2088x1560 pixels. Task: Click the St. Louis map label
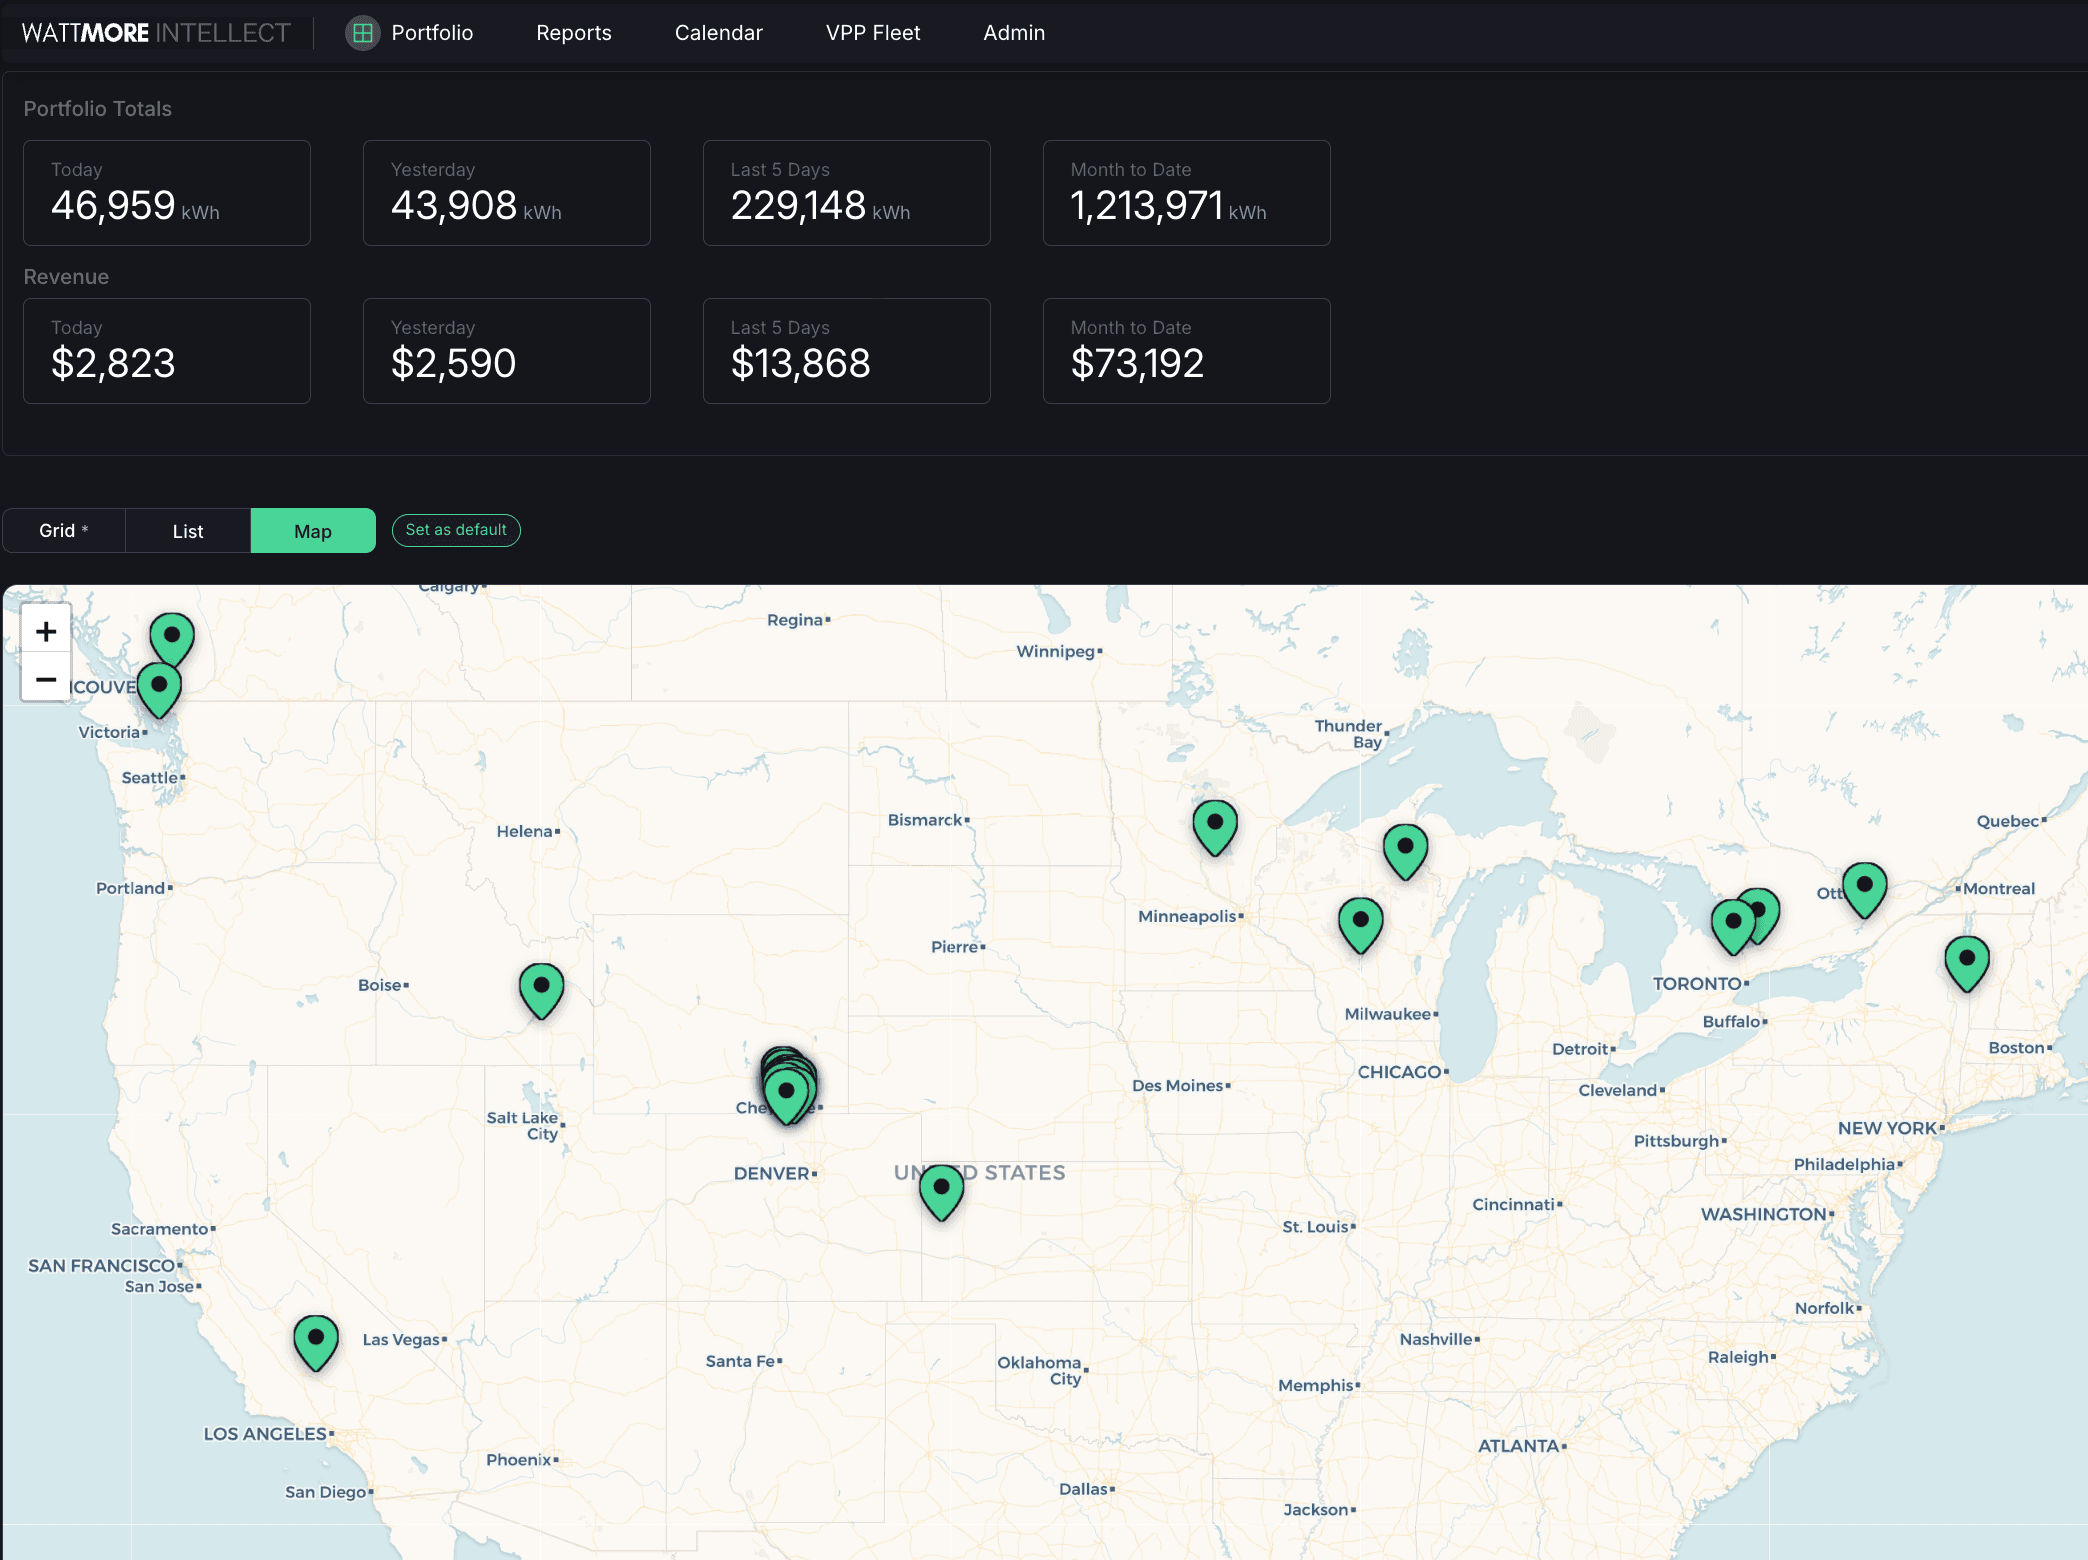click(1316, 1227)
